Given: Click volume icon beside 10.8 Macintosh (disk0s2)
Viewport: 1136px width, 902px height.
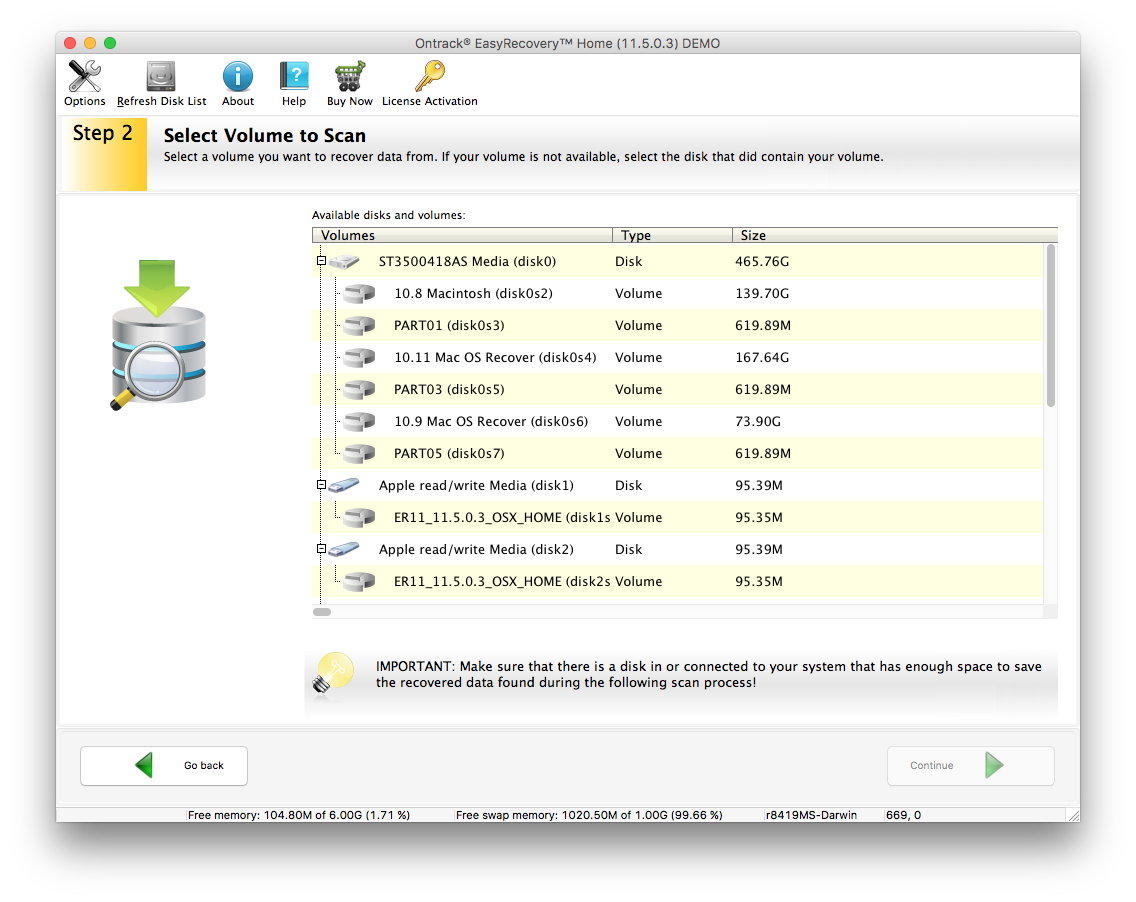Looking at the screenshot, I should (x=359, y=293).
